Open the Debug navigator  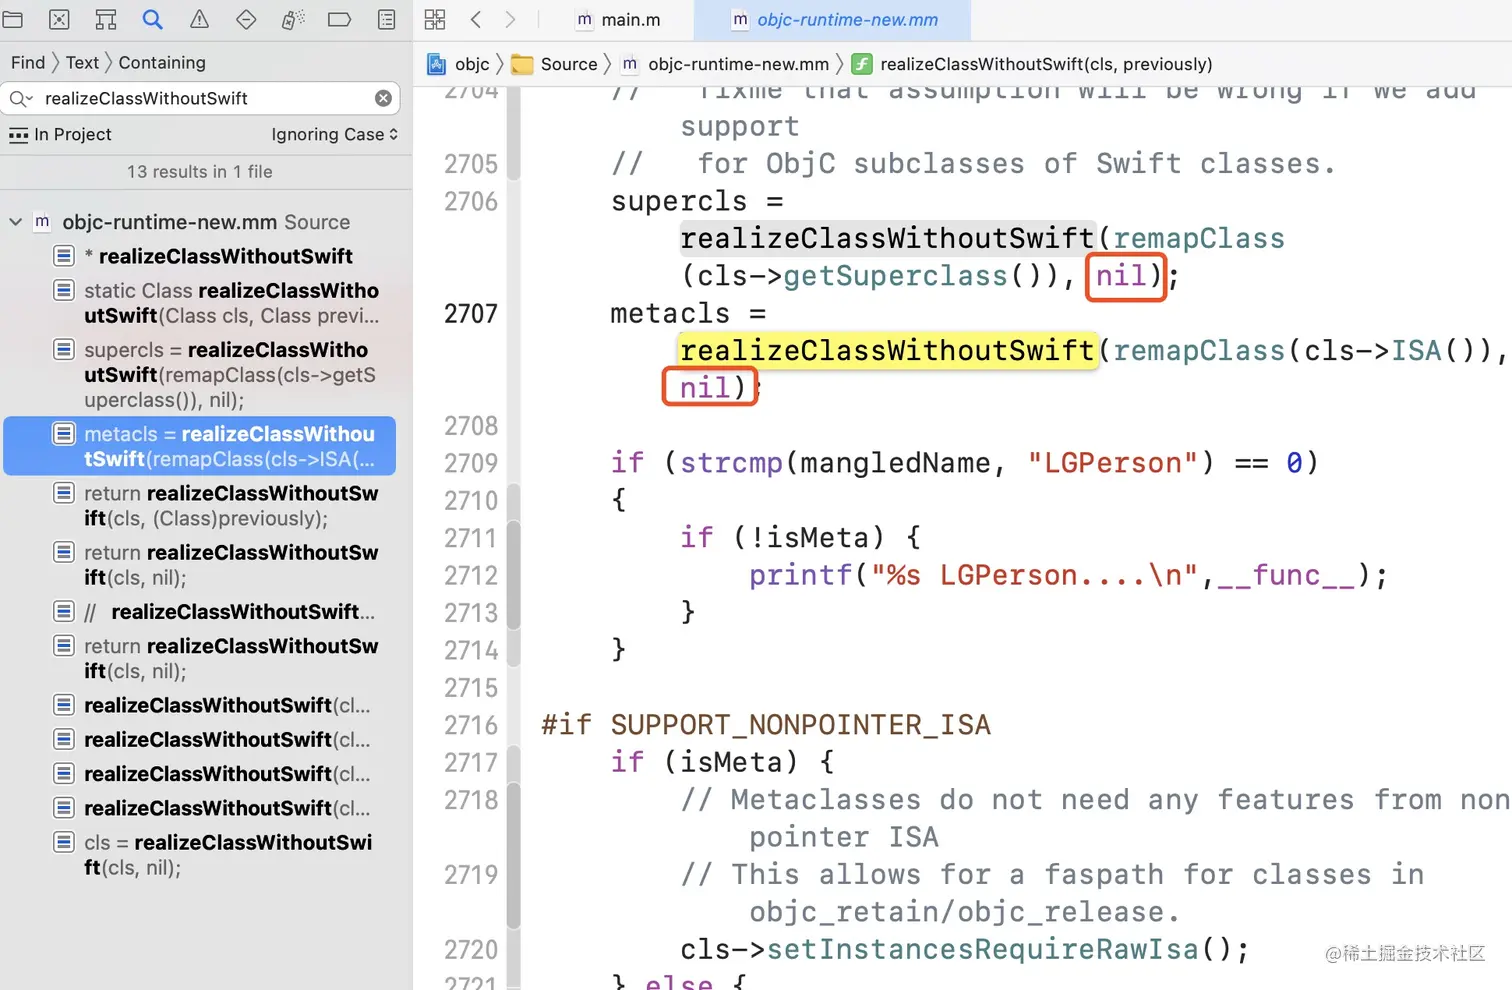(293, 19)
